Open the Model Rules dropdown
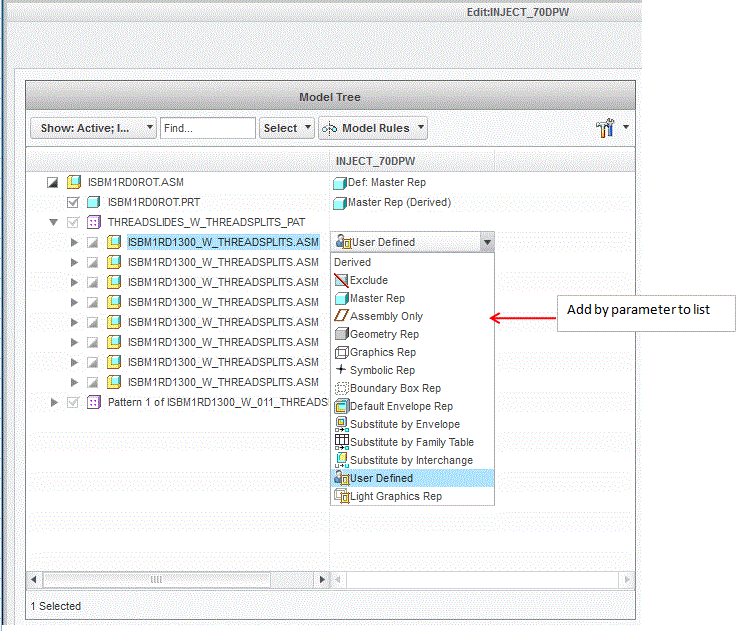Viewport: 739px width, 631px height. point(373,128)
